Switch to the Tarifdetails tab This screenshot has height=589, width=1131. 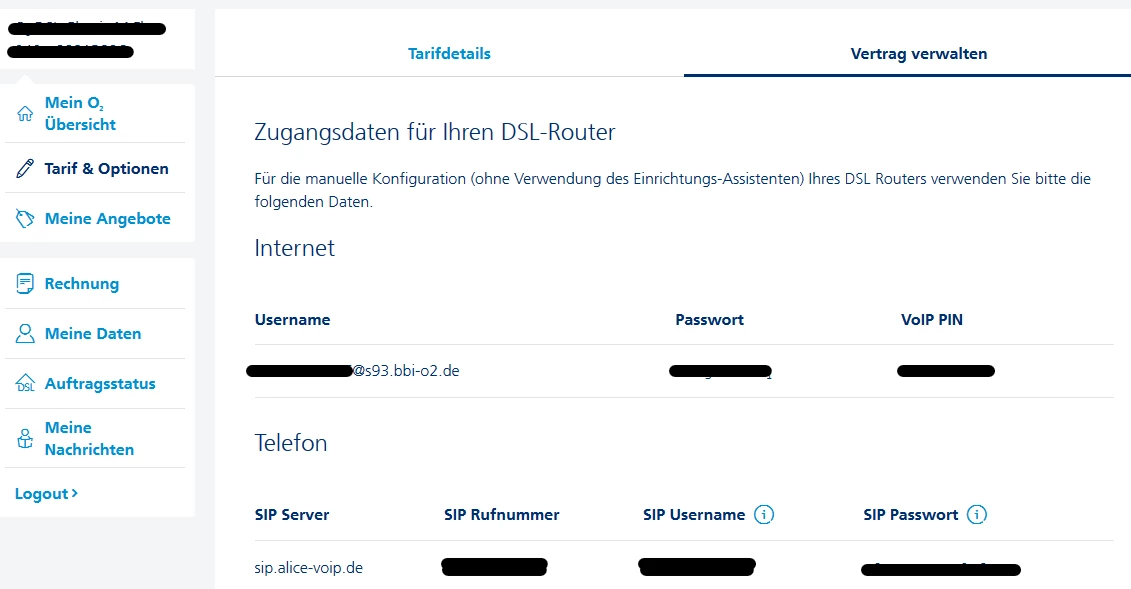449,54
